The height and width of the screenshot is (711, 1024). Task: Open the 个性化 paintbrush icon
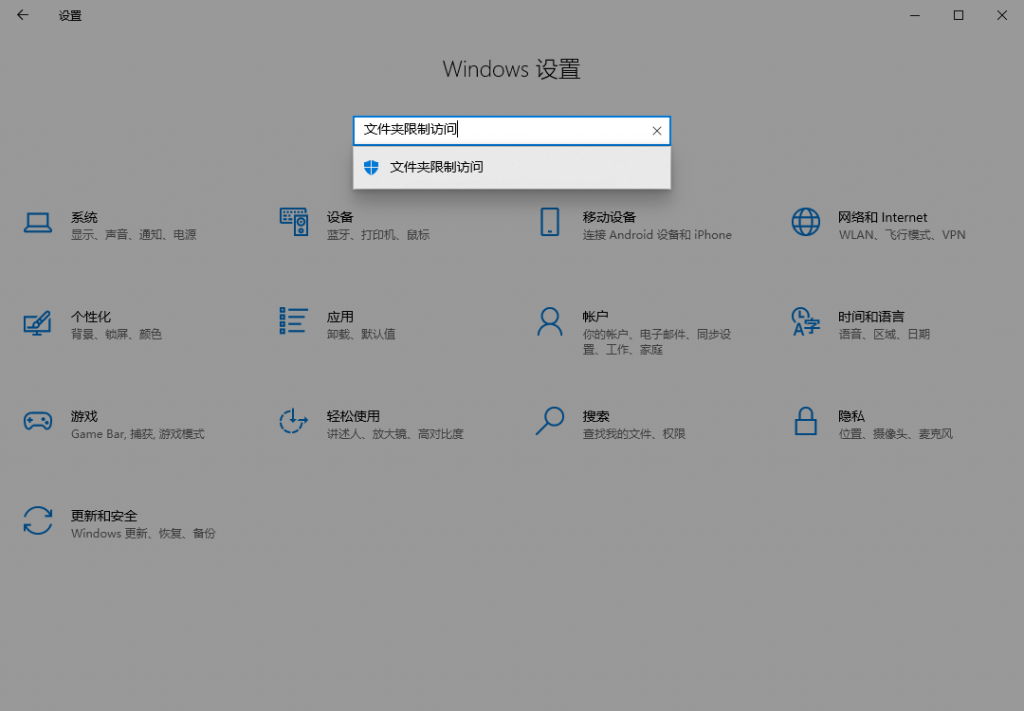coord(38,323)
